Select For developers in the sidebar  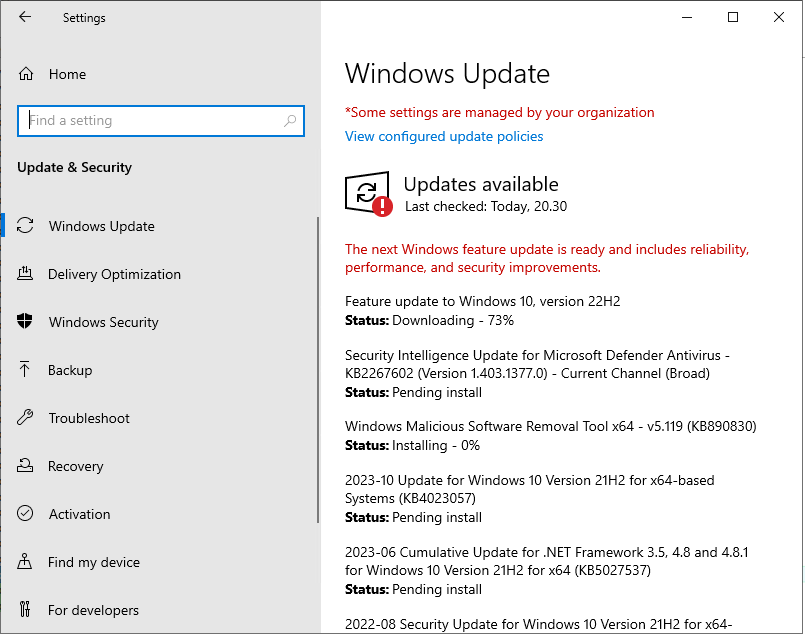[x=96, y=610]
